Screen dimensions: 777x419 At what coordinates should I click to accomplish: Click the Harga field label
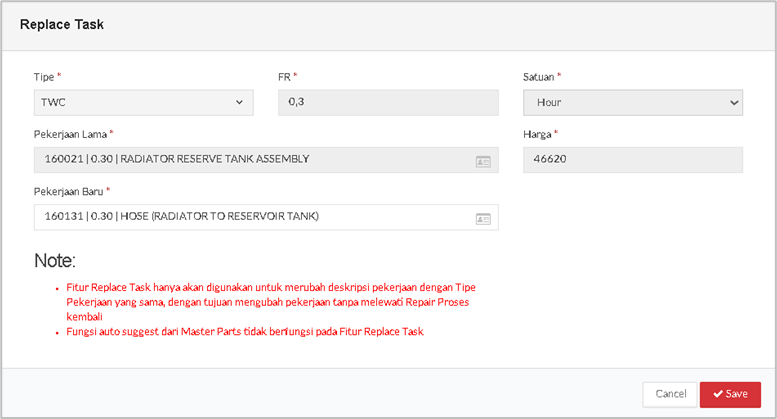pos(537,134)
